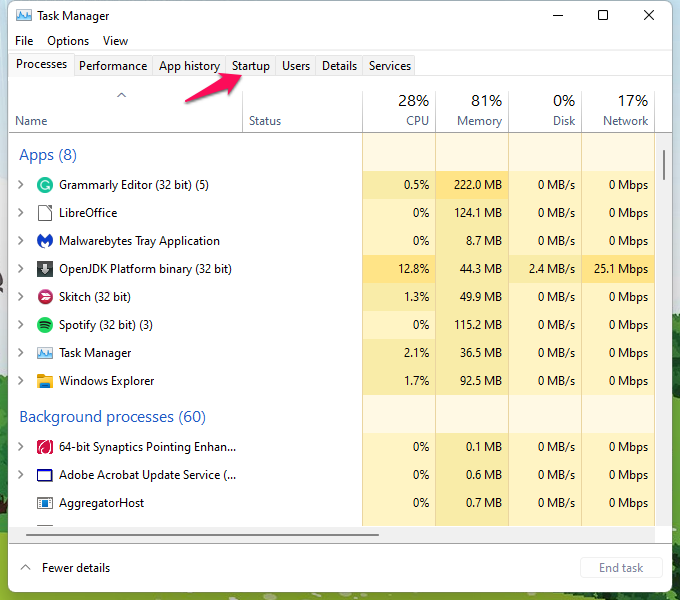Click the 92.5 MB memory cell

click(x=472, y=381)
